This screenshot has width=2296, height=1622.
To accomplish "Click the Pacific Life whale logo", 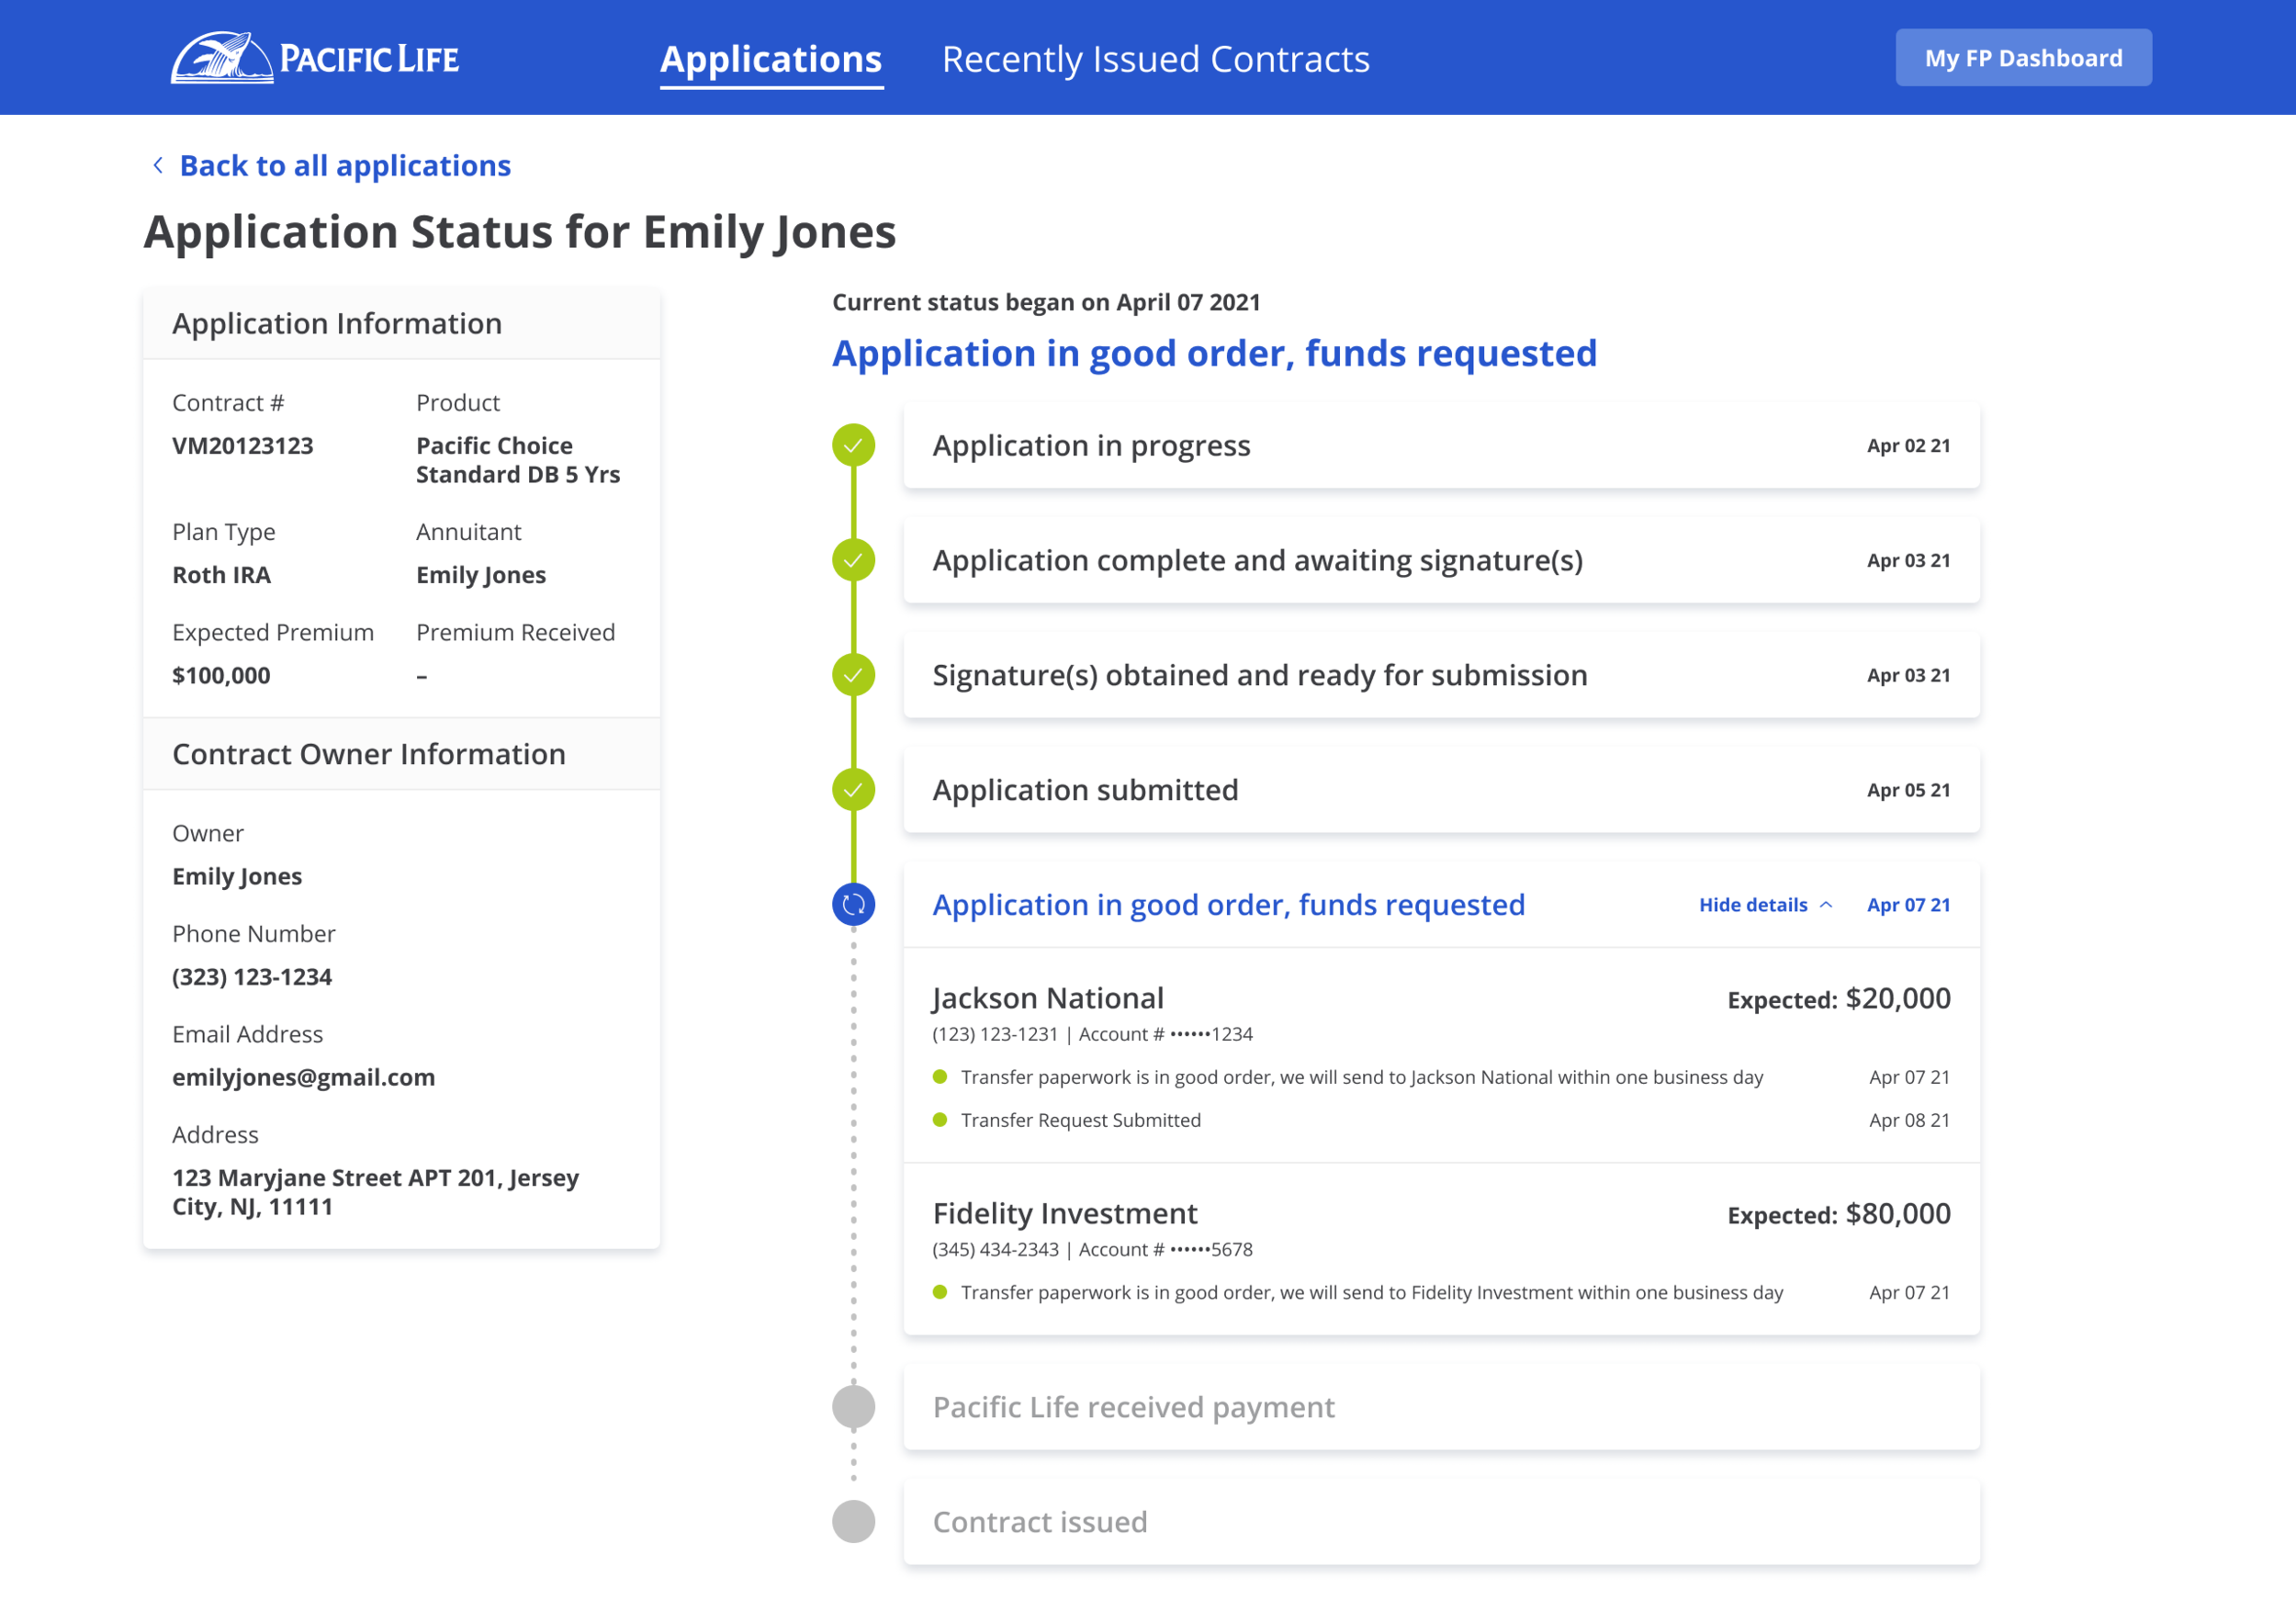I will pos(221,58).
